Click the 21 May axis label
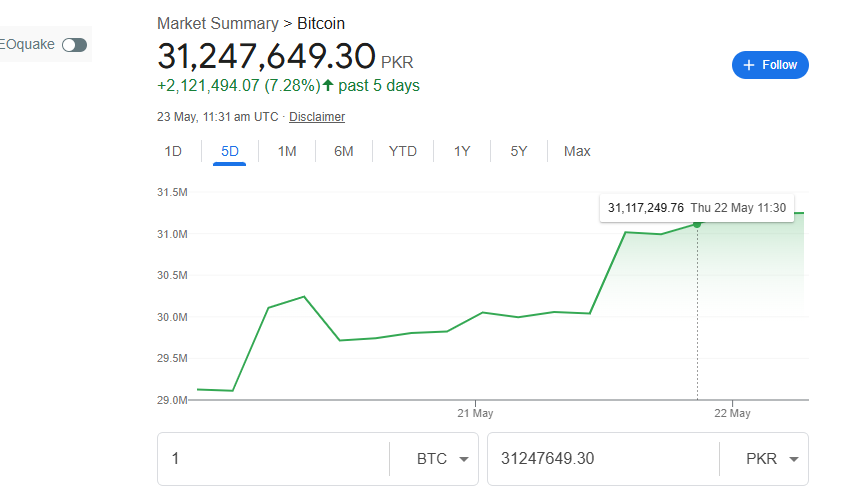The image size is (853, 495). point(475,413)
